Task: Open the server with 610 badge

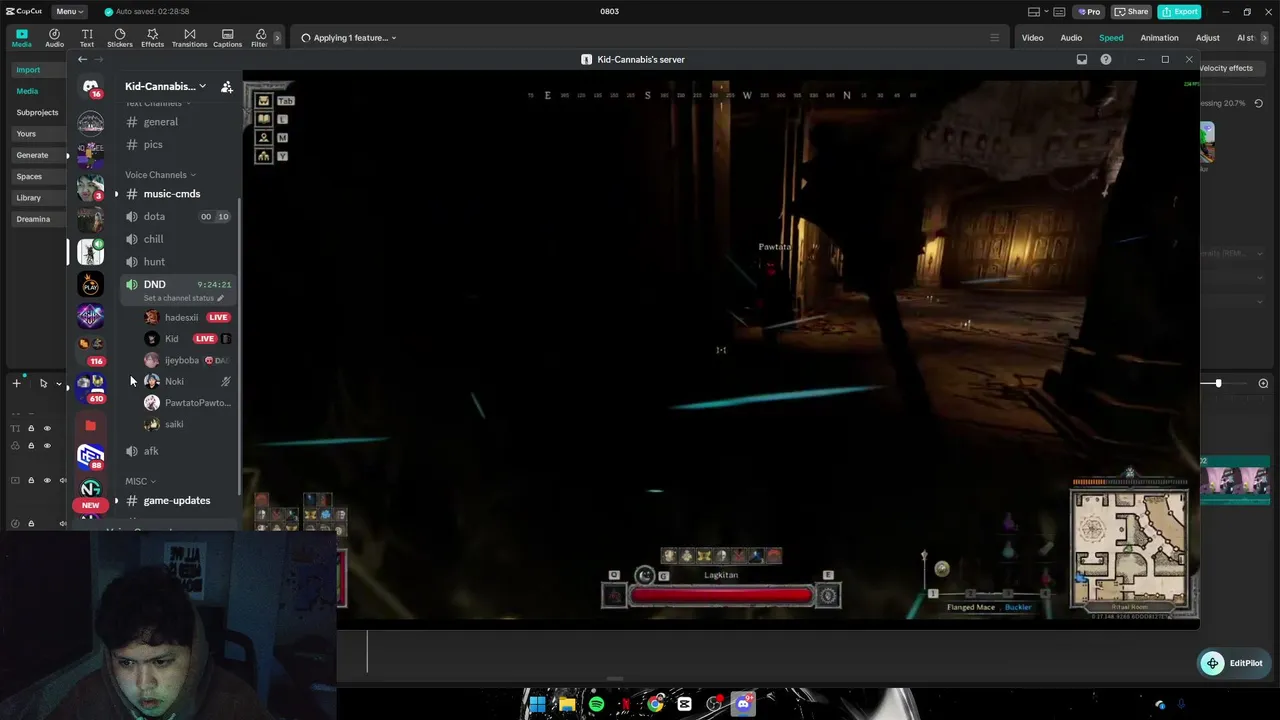Action: click(91, 386)
